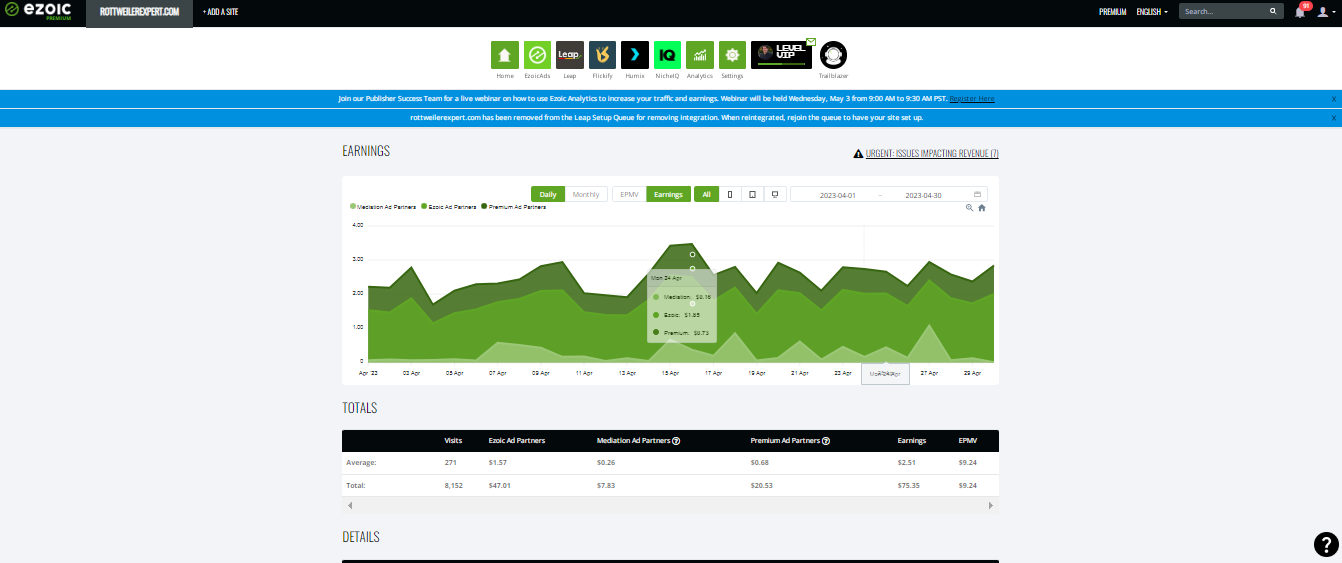Open the Humix app icon
This screenshot has width=1342, height=563.
635,55
